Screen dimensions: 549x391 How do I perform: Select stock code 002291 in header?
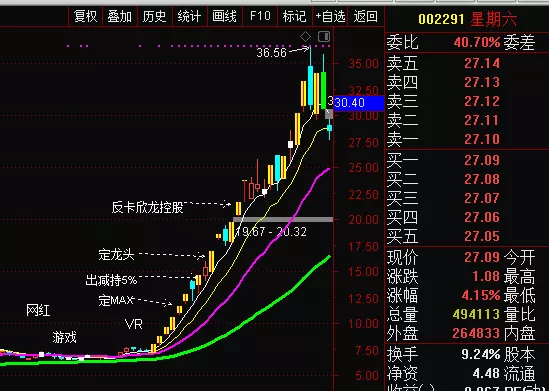pyautogui.click(x=442, y=19)
